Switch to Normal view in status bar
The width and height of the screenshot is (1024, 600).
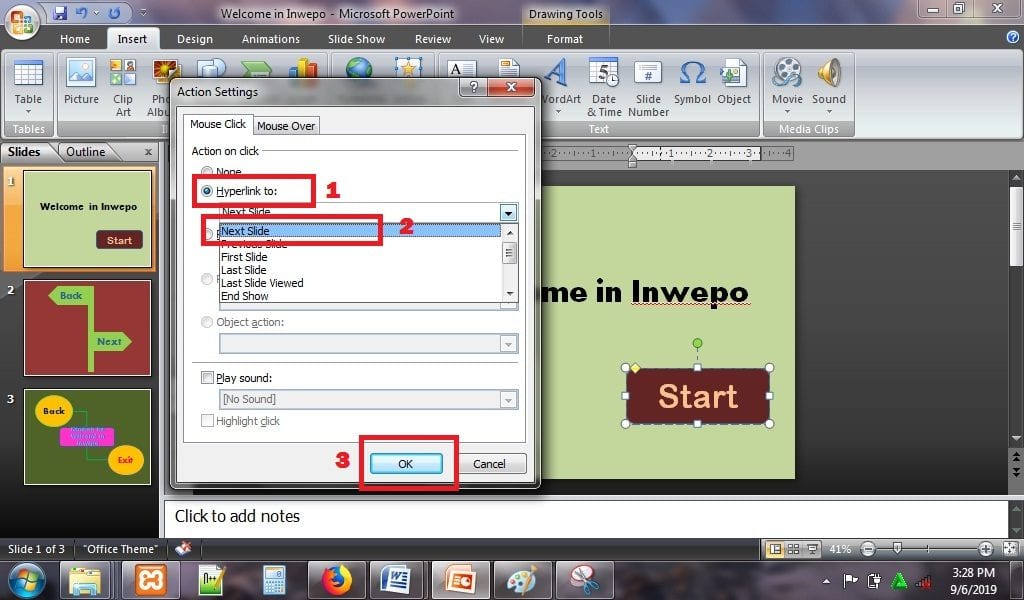[775, 549]
